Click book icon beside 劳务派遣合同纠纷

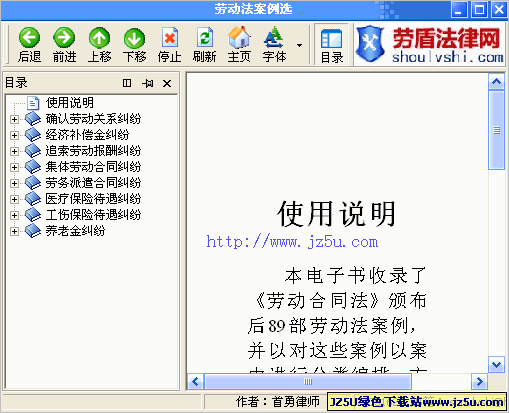(33, 183)
